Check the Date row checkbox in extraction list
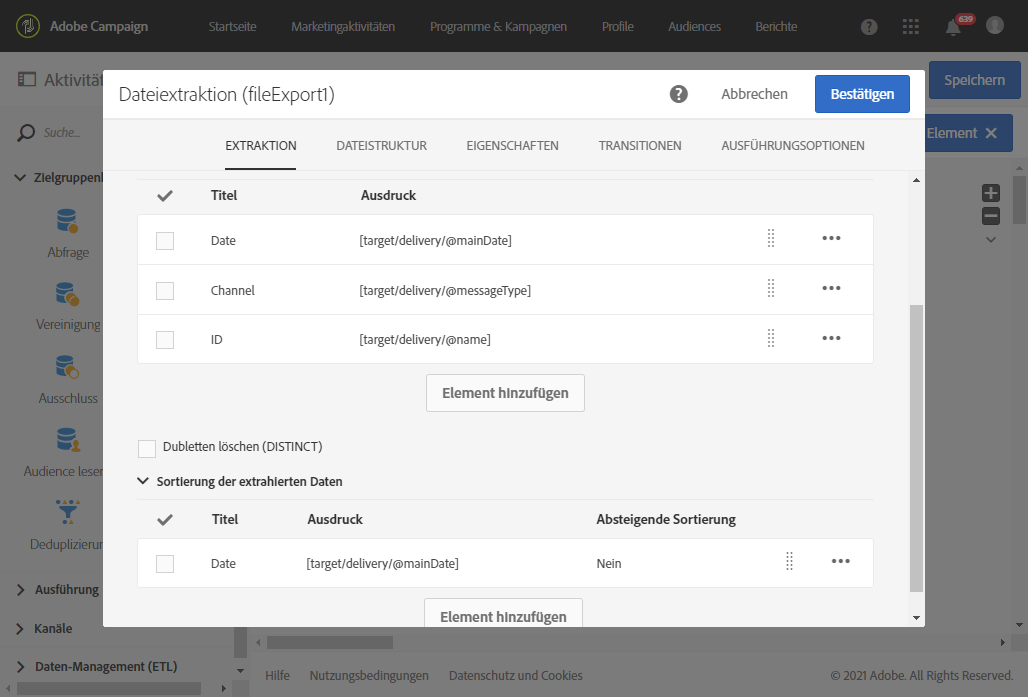This screenshot has height=697, width=1028. coord(165,241)
